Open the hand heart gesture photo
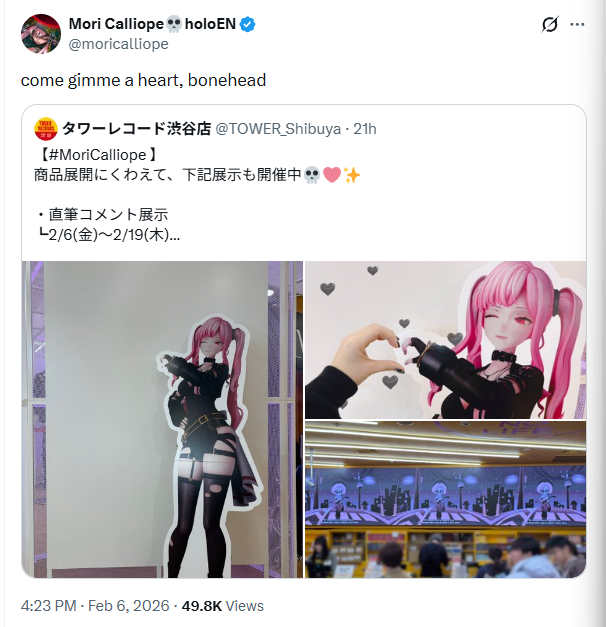 tap(446, 340)
